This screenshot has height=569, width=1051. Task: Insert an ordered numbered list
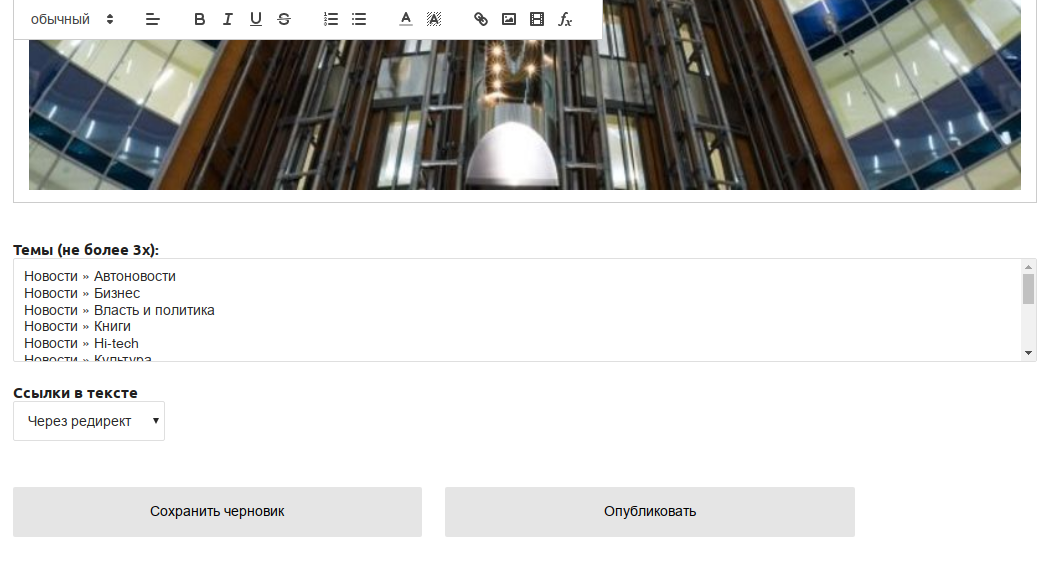click(x=330, y=19)
